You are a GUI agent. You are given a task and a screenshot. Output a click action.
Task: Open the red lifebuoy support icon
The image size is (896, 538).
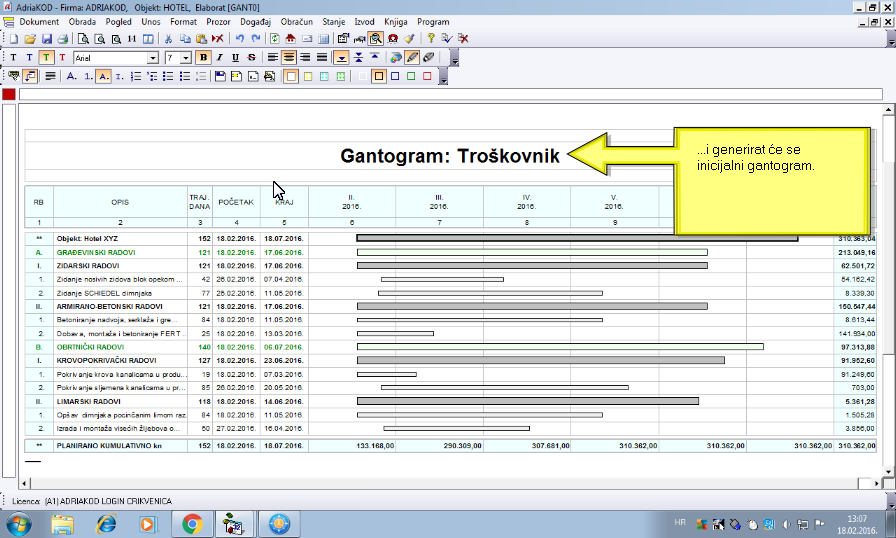393,39
